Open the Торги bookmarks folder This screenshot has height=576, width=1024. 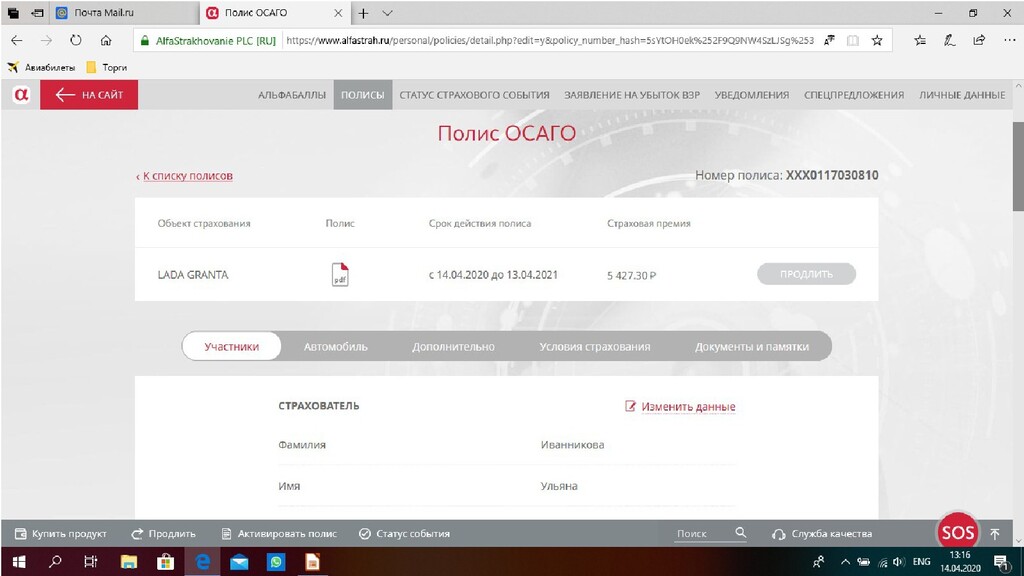pos(106,67)
